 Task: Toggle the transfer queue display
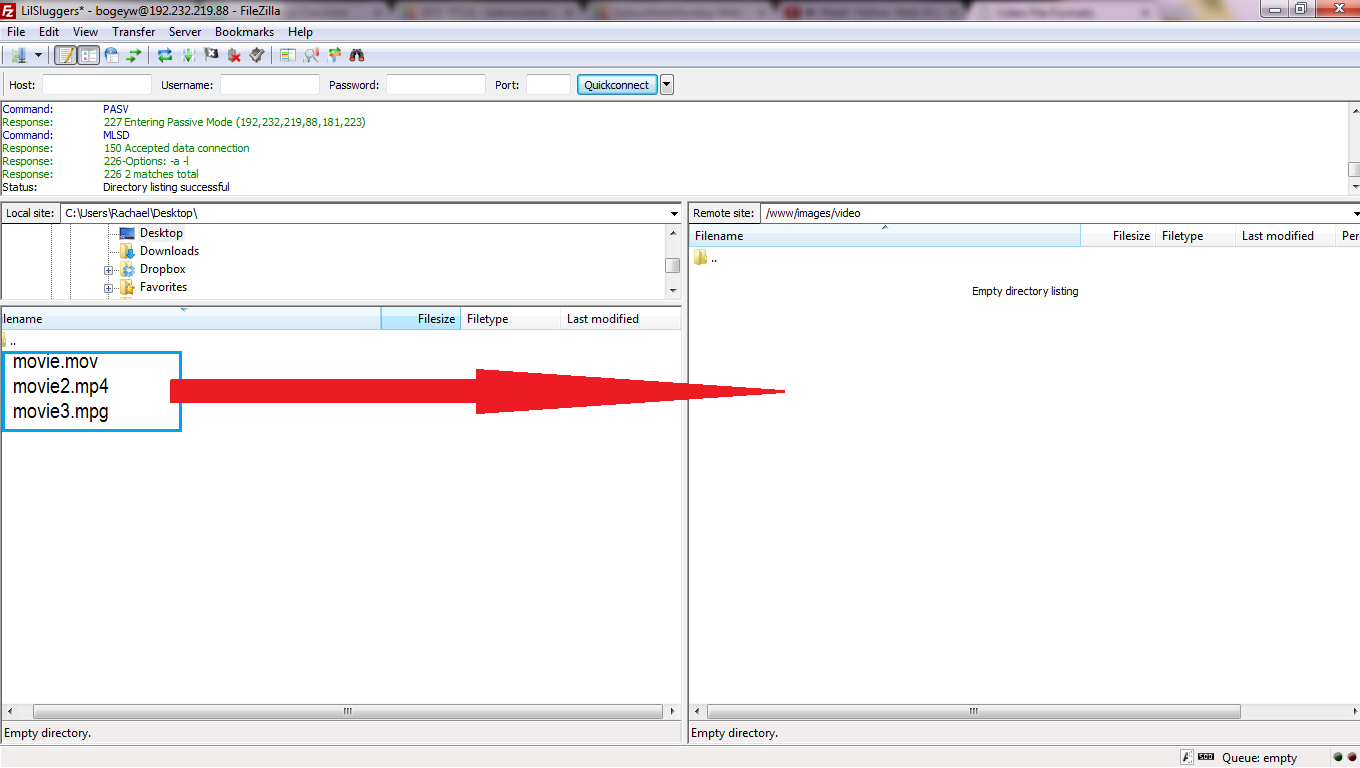click(133, 55)
